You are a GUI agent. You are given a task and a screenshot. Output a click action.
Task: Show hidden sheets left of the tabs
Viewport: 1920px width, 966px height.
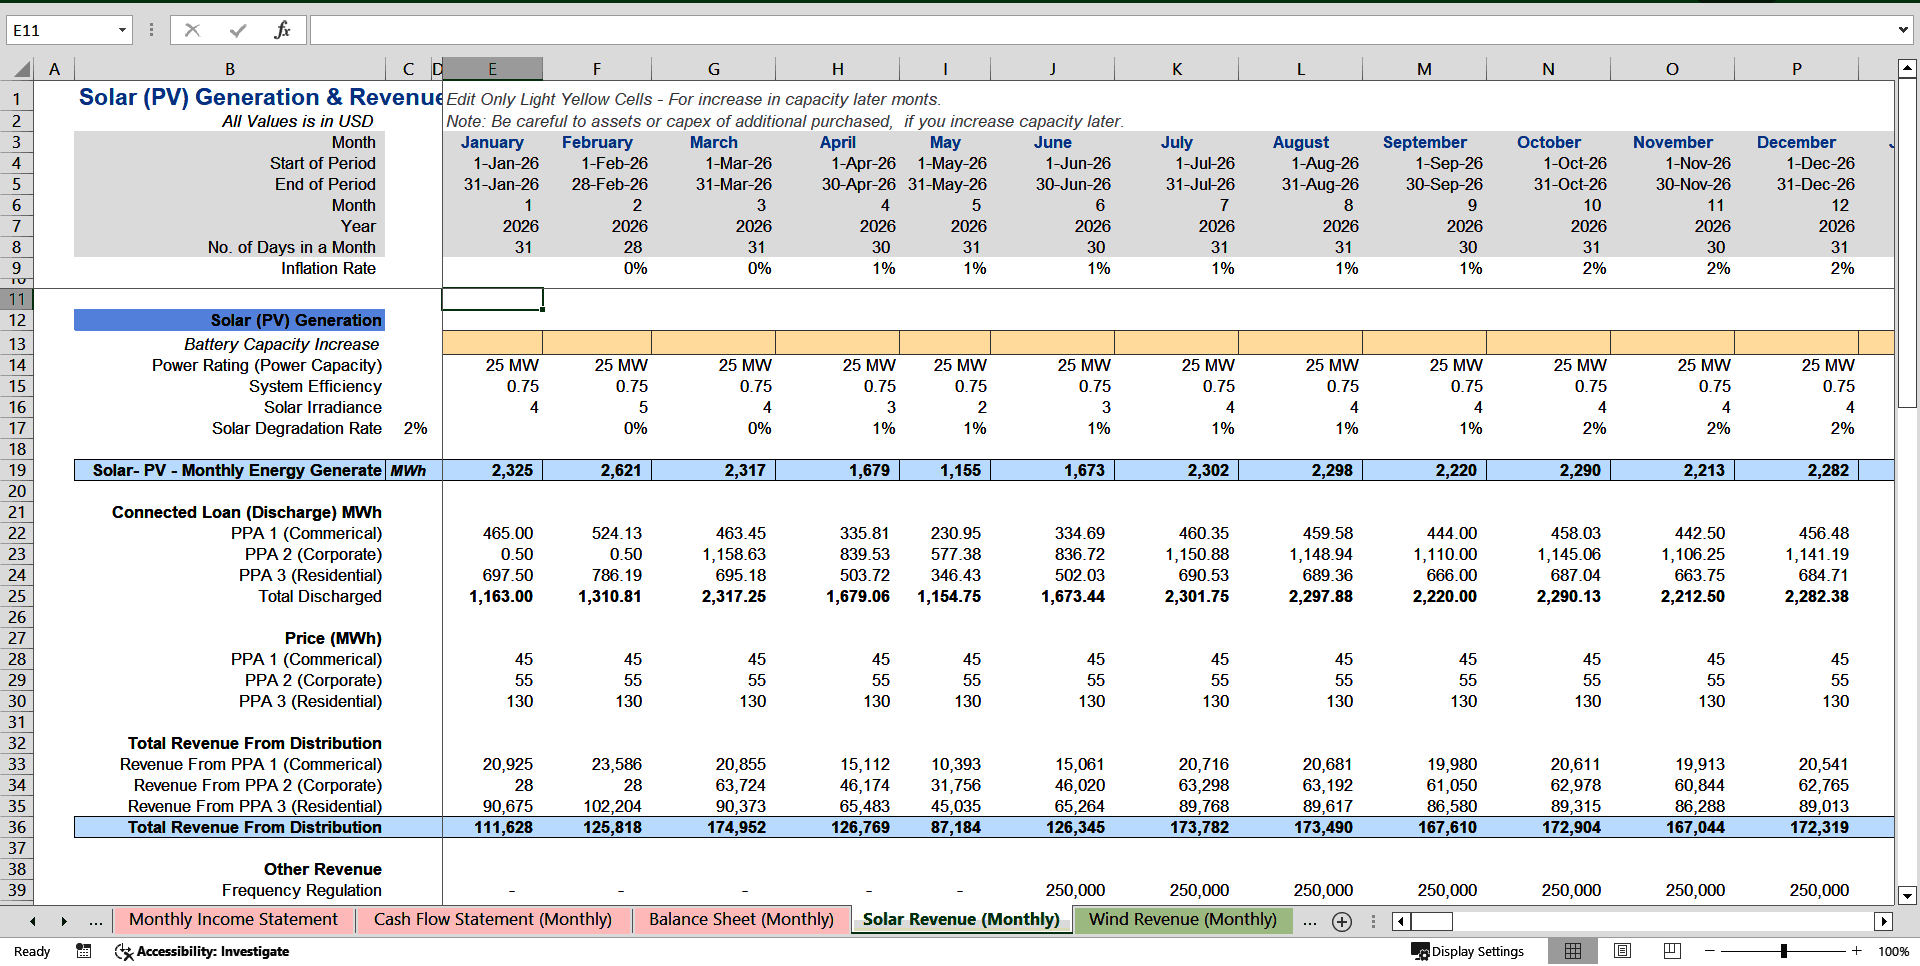[x=96, y=921]
